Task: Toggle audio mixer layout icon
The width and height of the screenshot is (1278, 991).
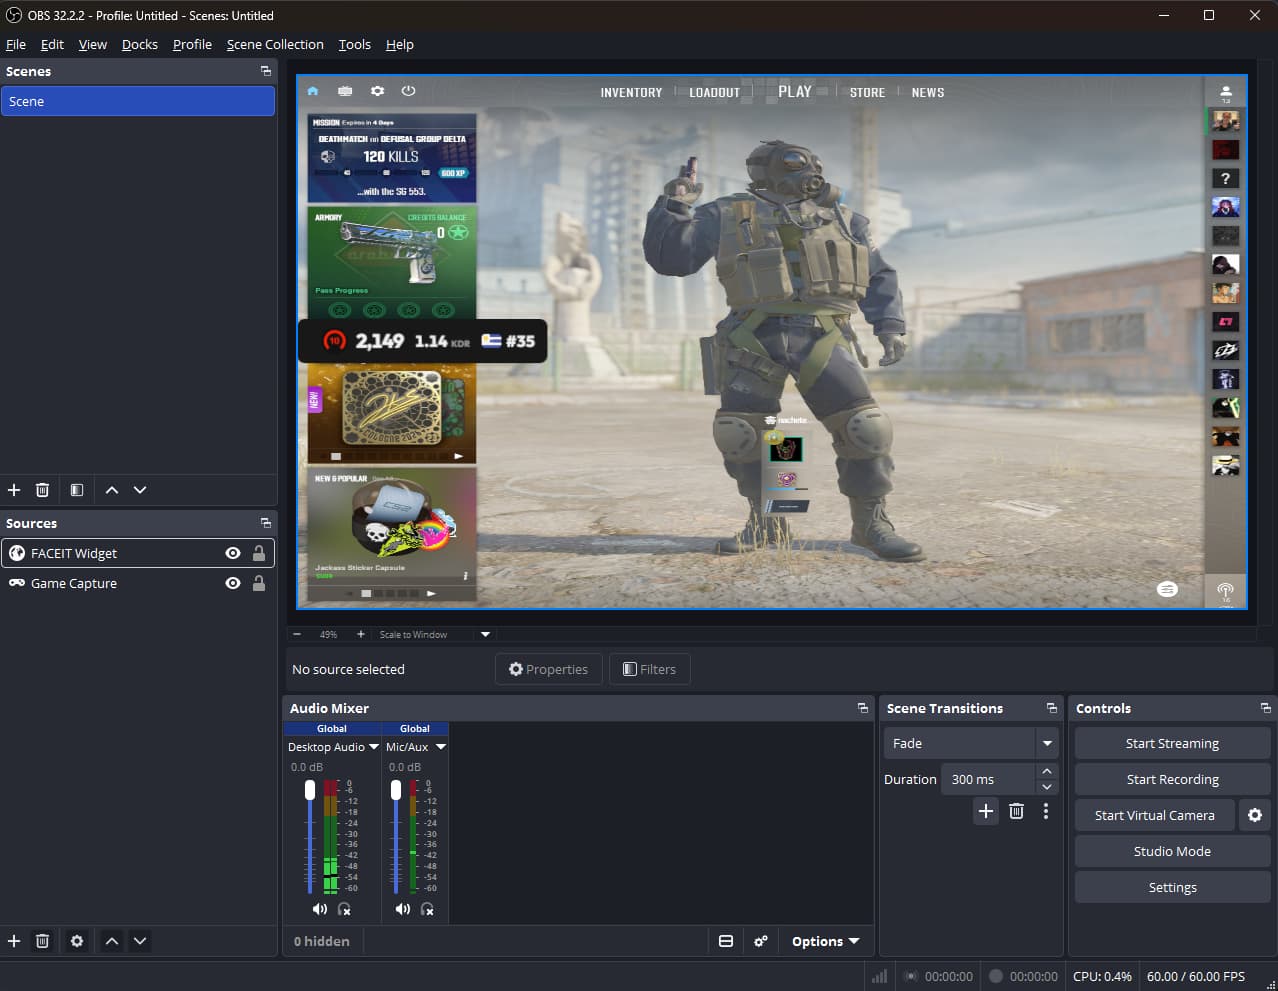Action: click(726, 941)
